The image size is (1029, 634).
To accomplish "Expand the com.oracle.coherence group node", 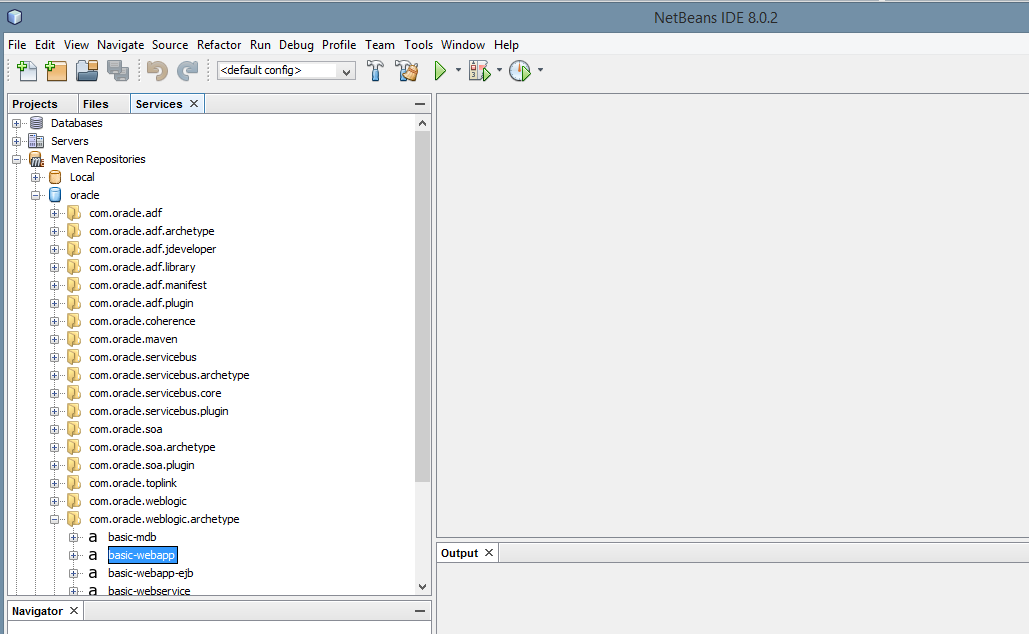I will click(x=55, y=321).
